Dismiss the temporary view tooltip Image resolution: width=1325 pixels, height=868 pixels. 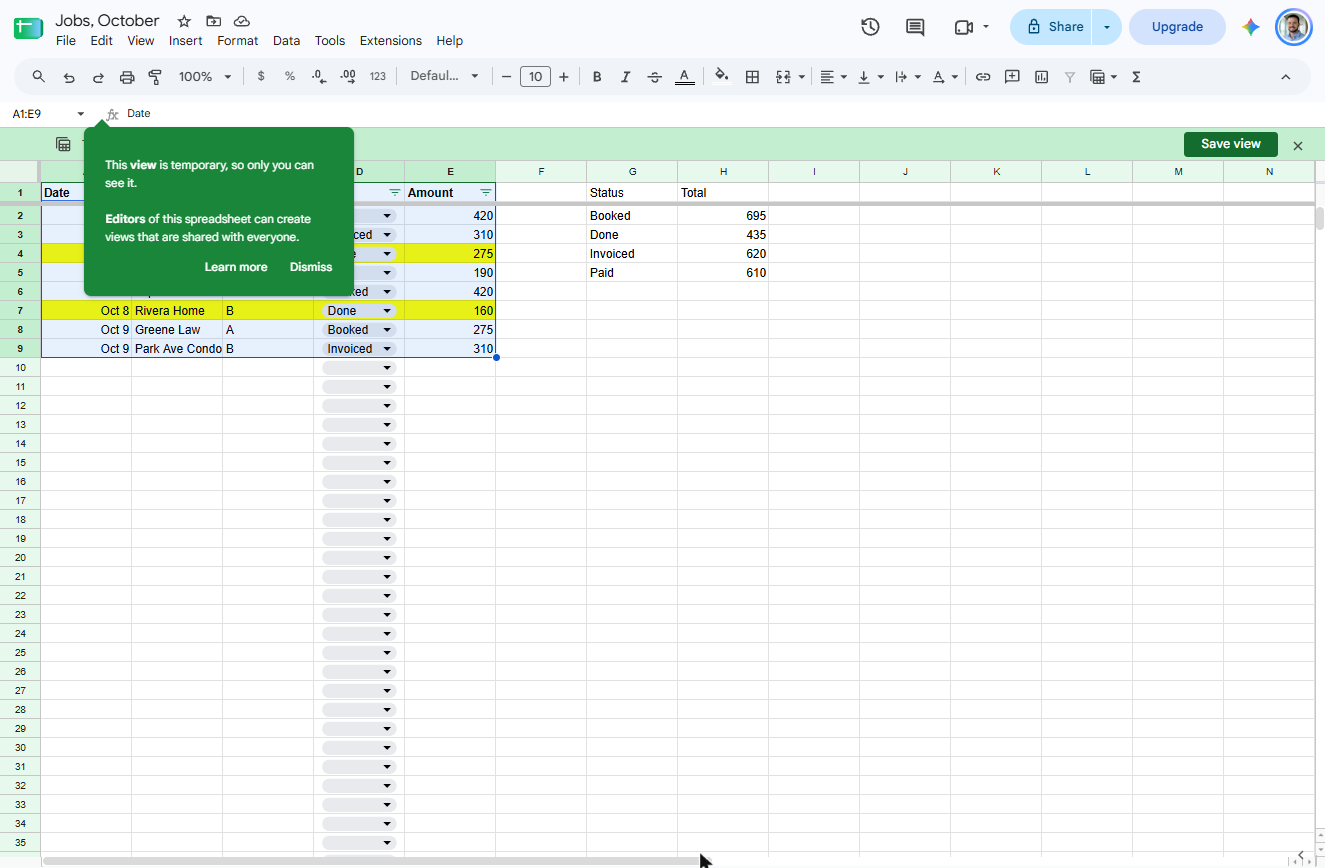click(x=311, y=267)
